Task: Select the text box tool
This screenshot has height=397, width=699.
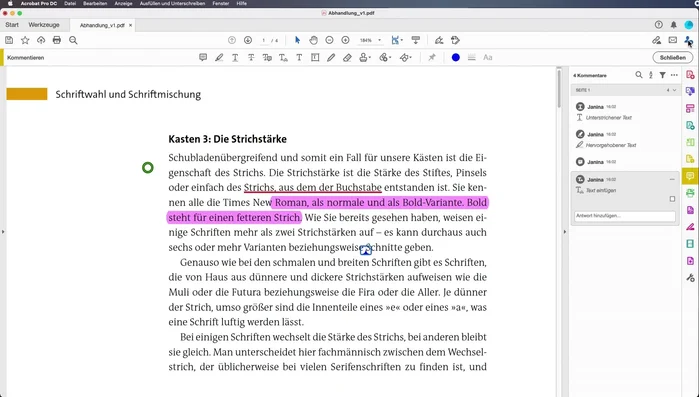Action: tap(315, 57)
